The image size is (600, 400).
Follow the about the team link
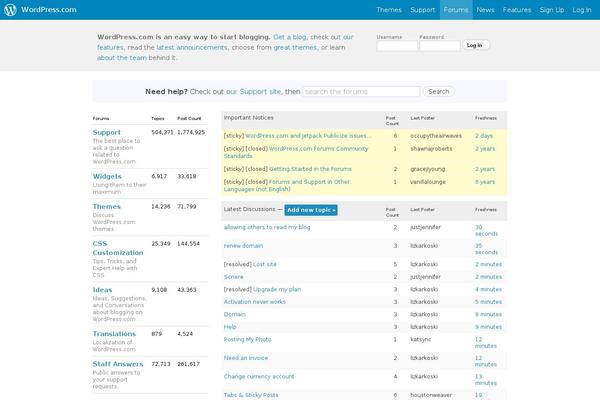click(x=122, y=58)
